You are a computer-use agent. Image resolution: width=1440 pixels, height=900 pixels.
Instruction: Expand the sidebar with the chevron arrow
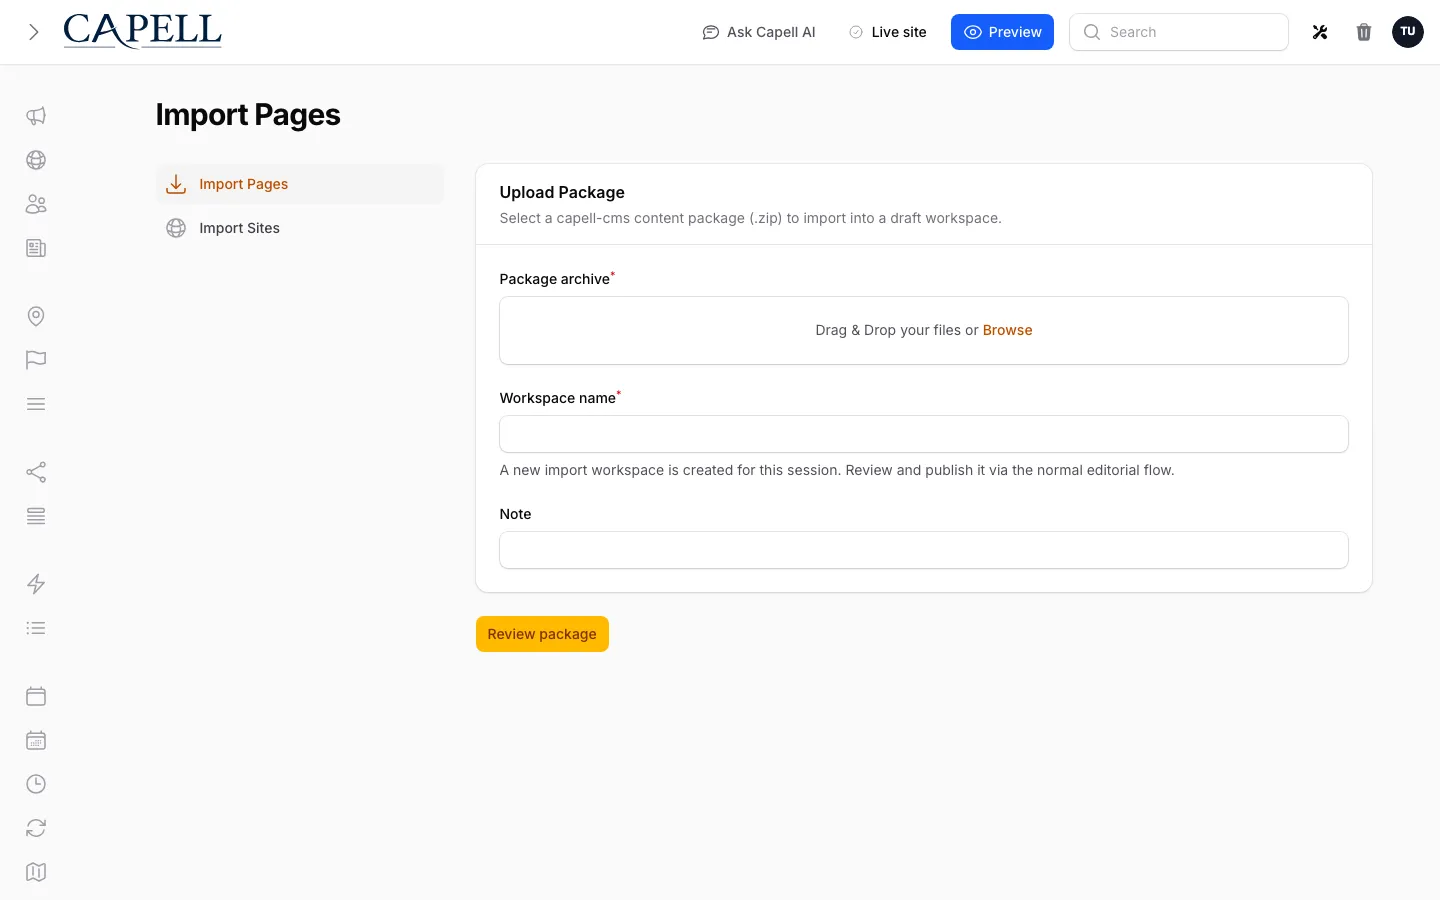point(34,32)
